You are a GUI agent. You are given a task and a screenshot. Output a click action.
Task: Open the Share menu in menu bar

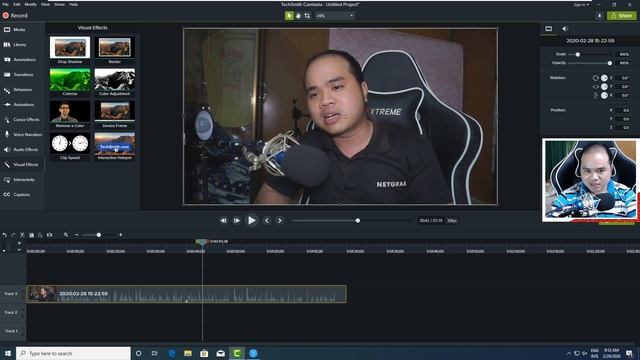click(59, 4)
